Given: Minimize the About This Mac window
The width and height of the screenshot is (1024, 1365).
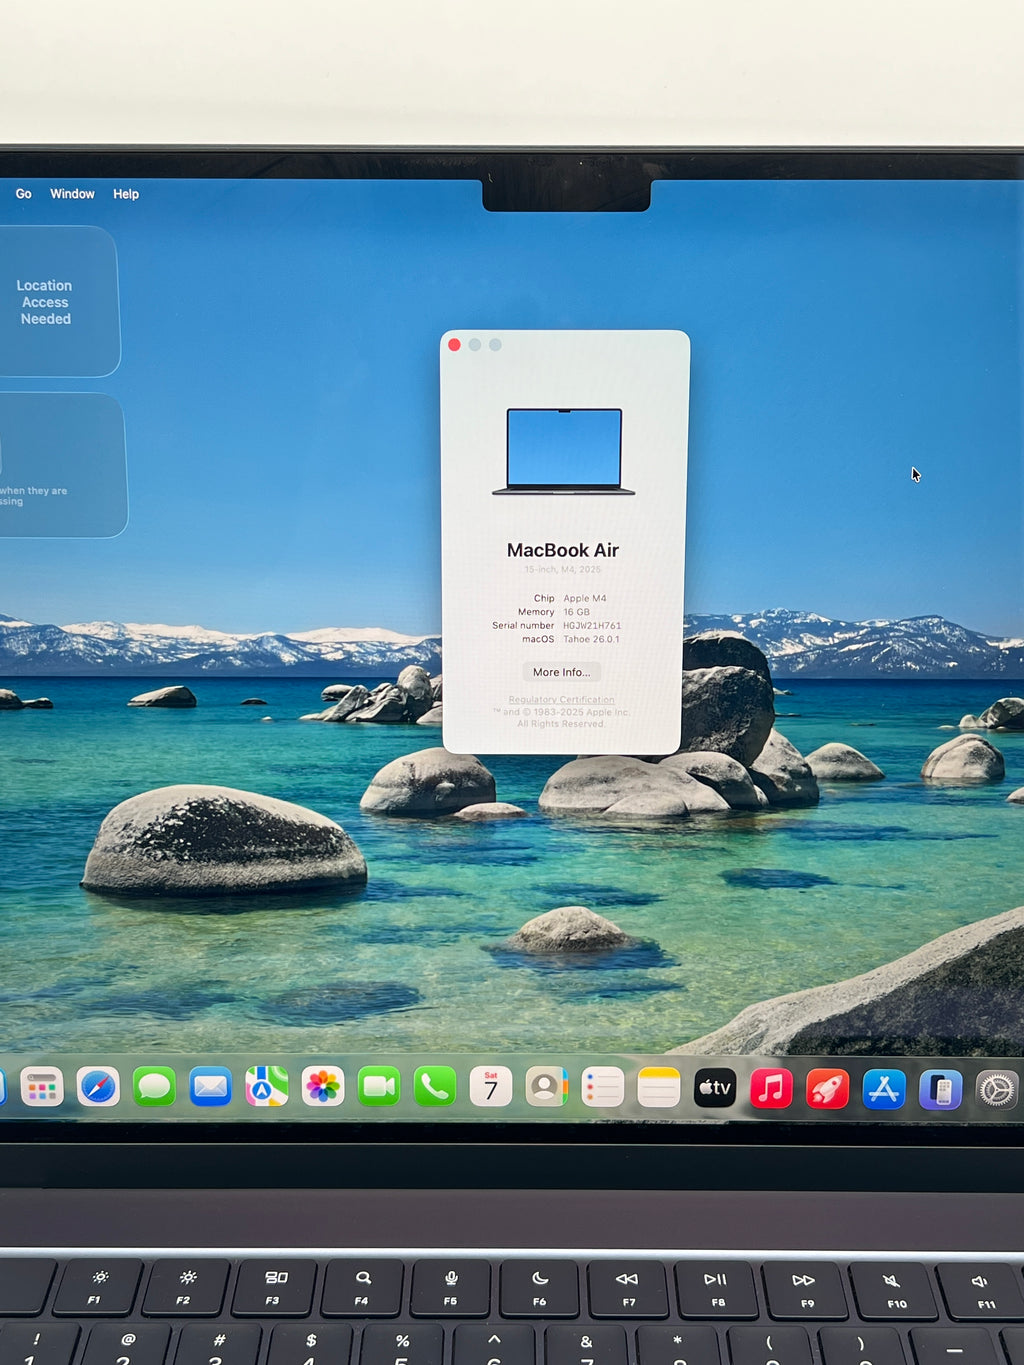Looking at the screenshot, I should coord(475,345).
